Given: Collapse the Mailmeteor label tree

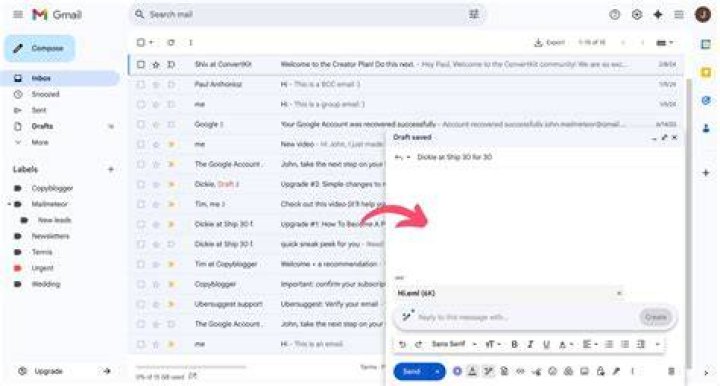Looking at the screenshot, I should 9,204.
